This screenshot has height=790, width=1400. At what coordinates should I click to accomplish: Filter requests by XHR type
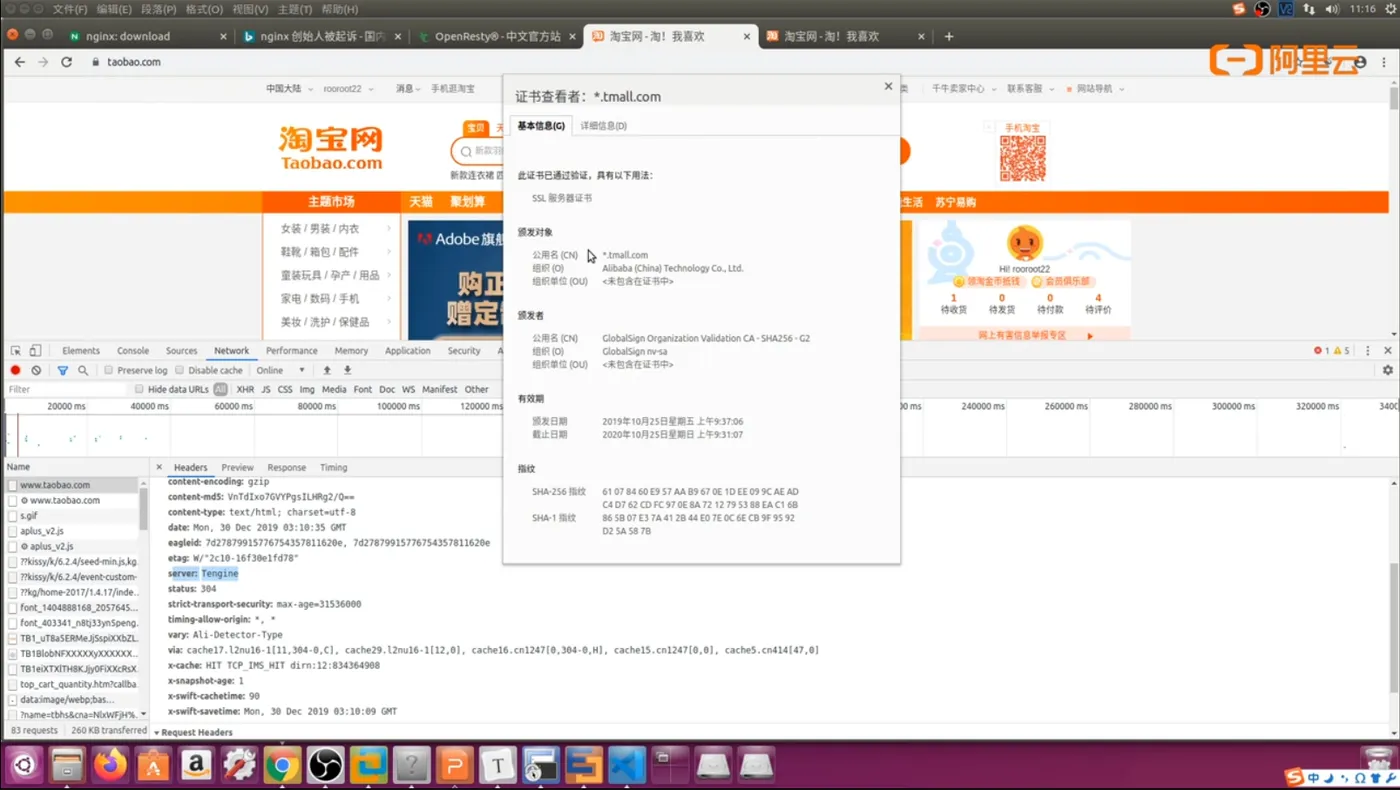245,389
